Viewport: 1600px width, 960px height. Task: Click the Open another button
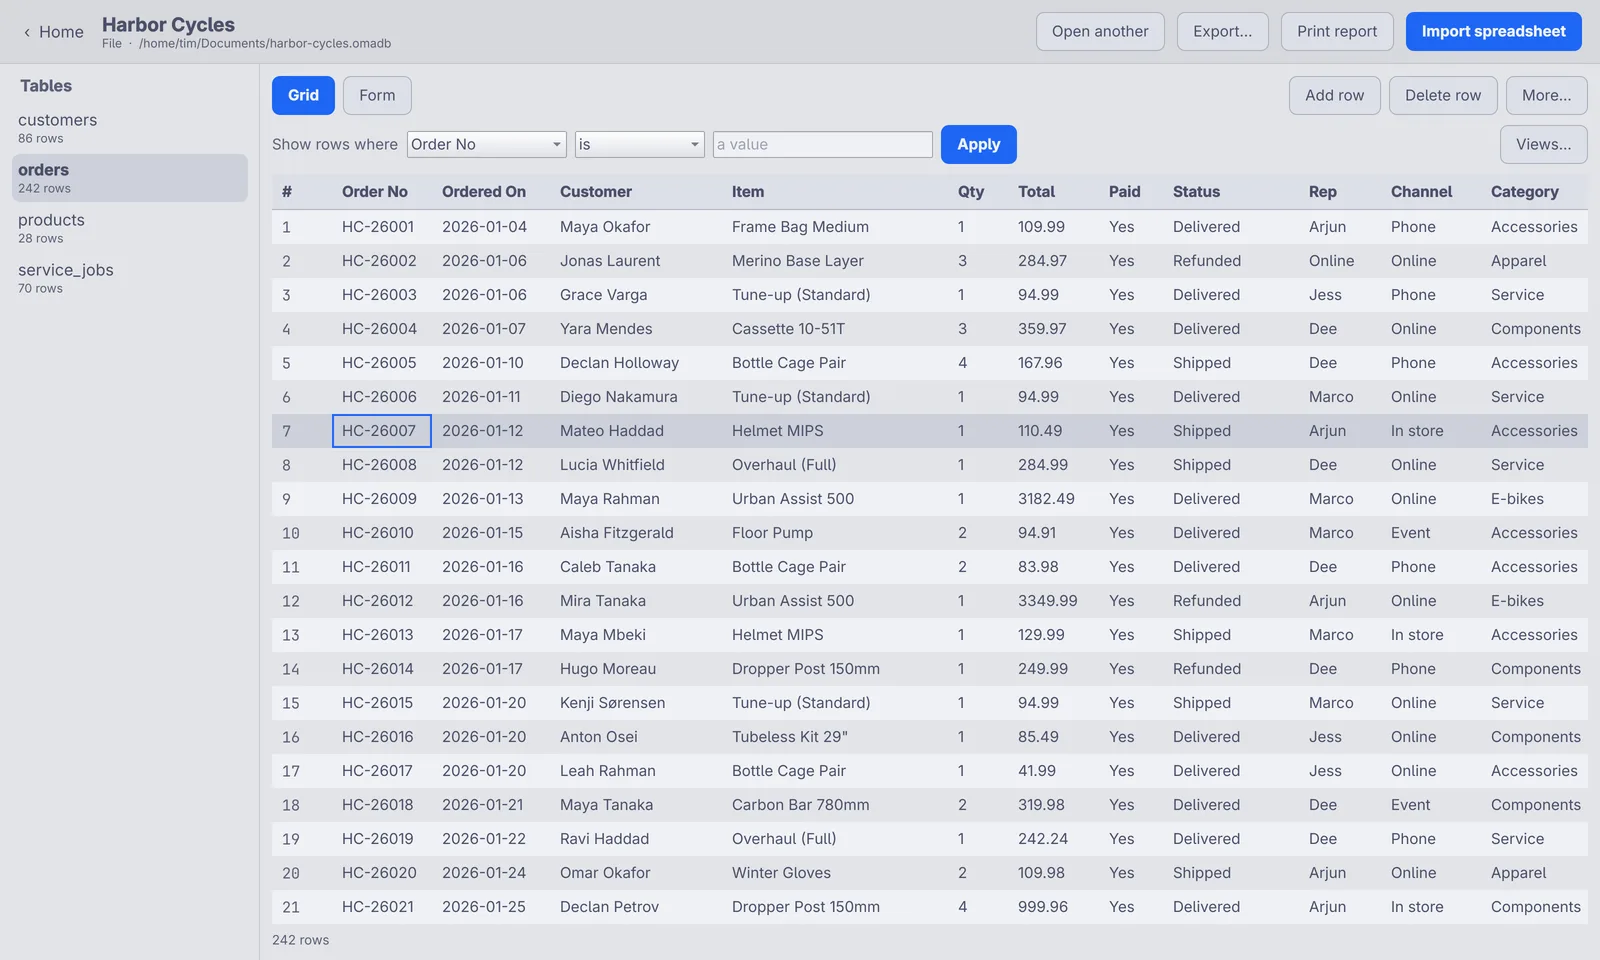click(x=1100, y=31)
